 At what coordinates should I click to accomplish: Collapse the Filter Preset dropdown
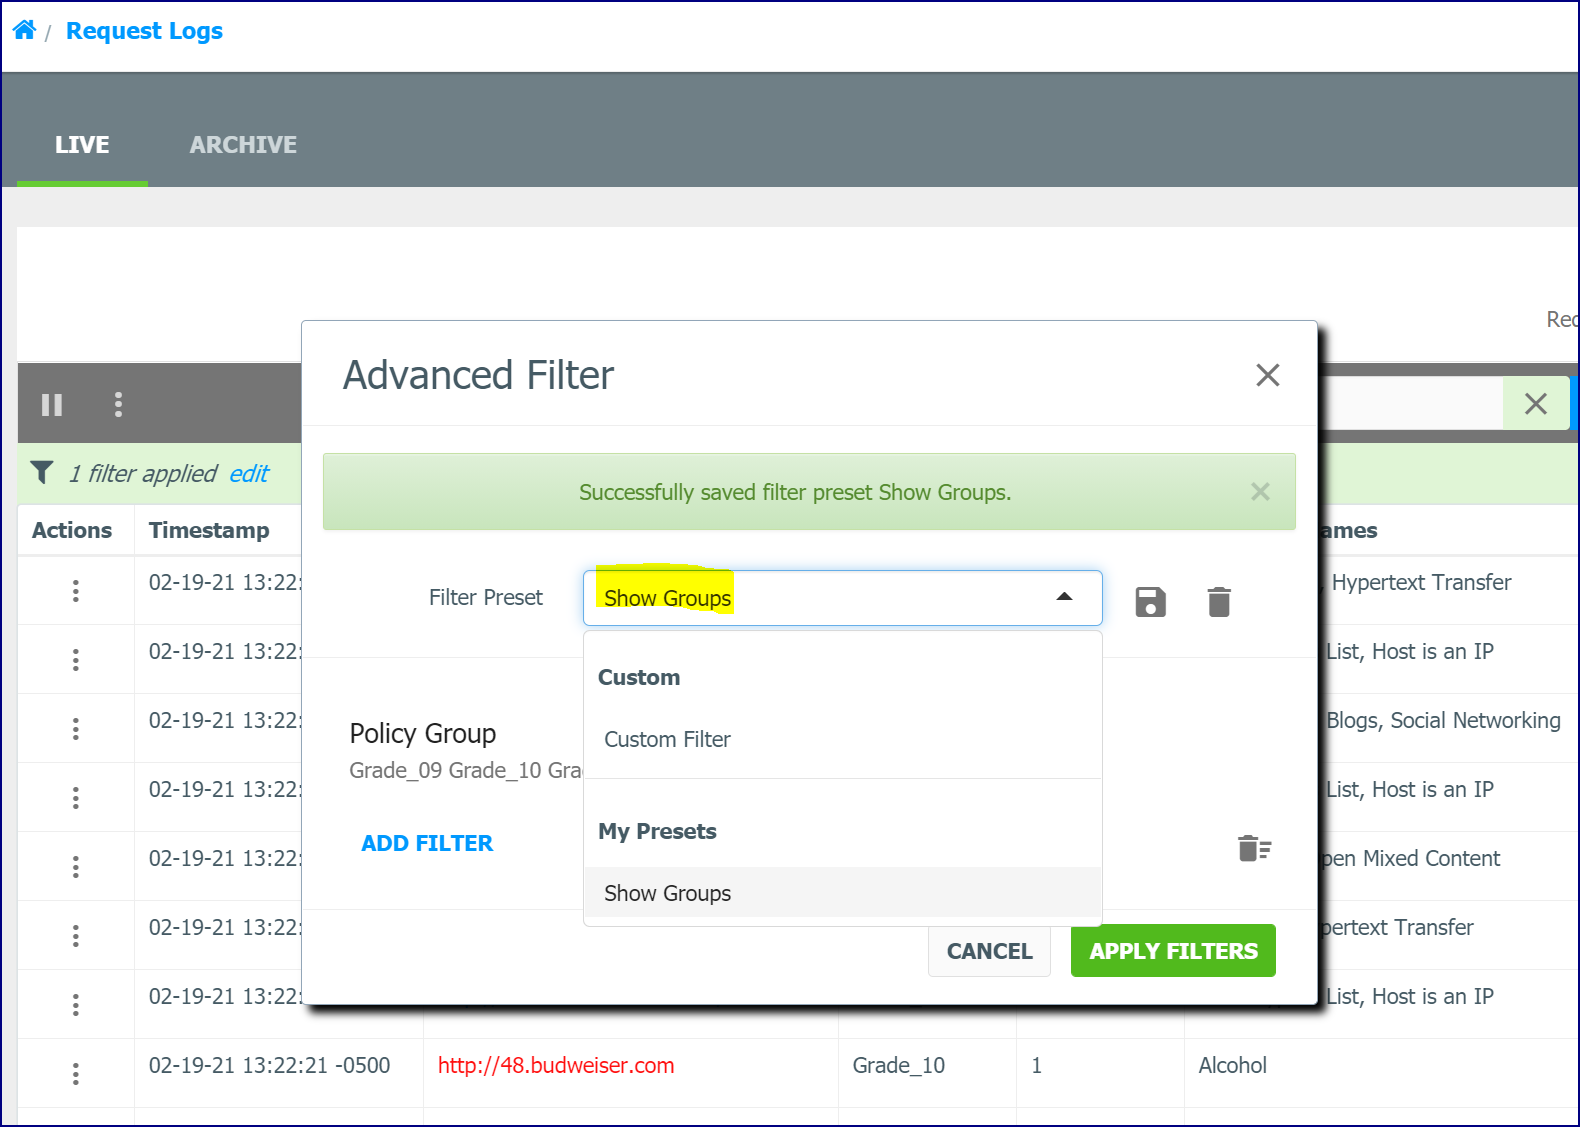1064,597
